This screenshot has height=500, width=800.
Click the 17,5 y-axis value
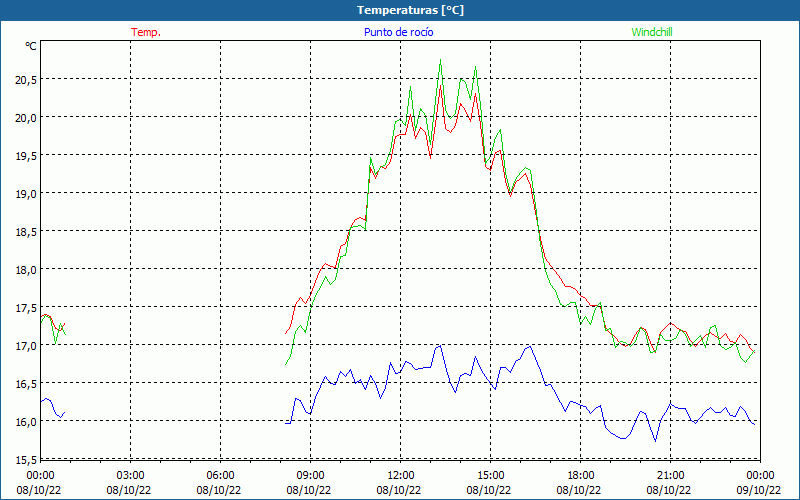(x=25, y=308)
